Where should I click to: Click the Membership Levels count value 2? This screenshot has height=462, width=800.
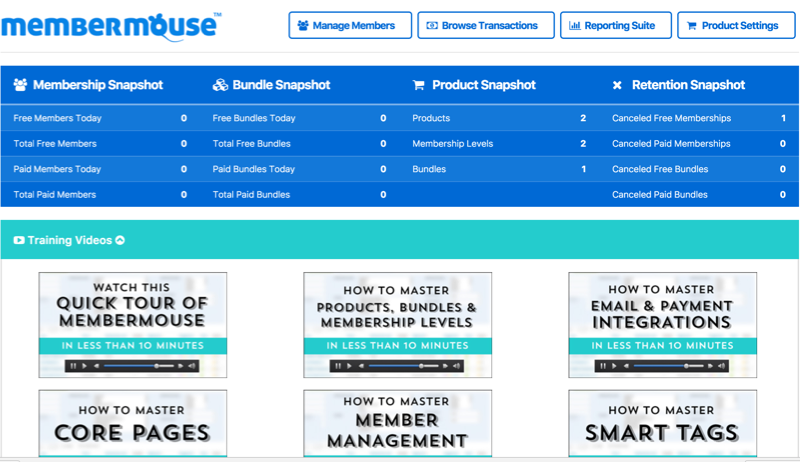point(583,144)
